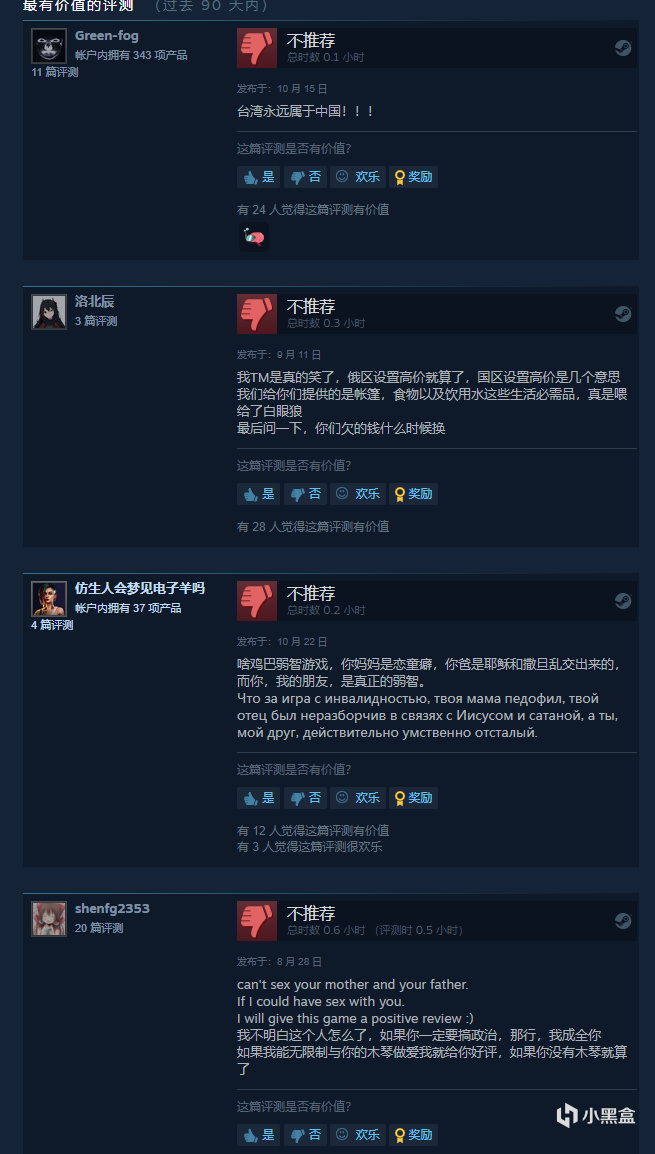Click thumbs-down icon on Green-fog's review
Screen dimensions: 655x1154
pyautogui.click(x=257, y=48)
